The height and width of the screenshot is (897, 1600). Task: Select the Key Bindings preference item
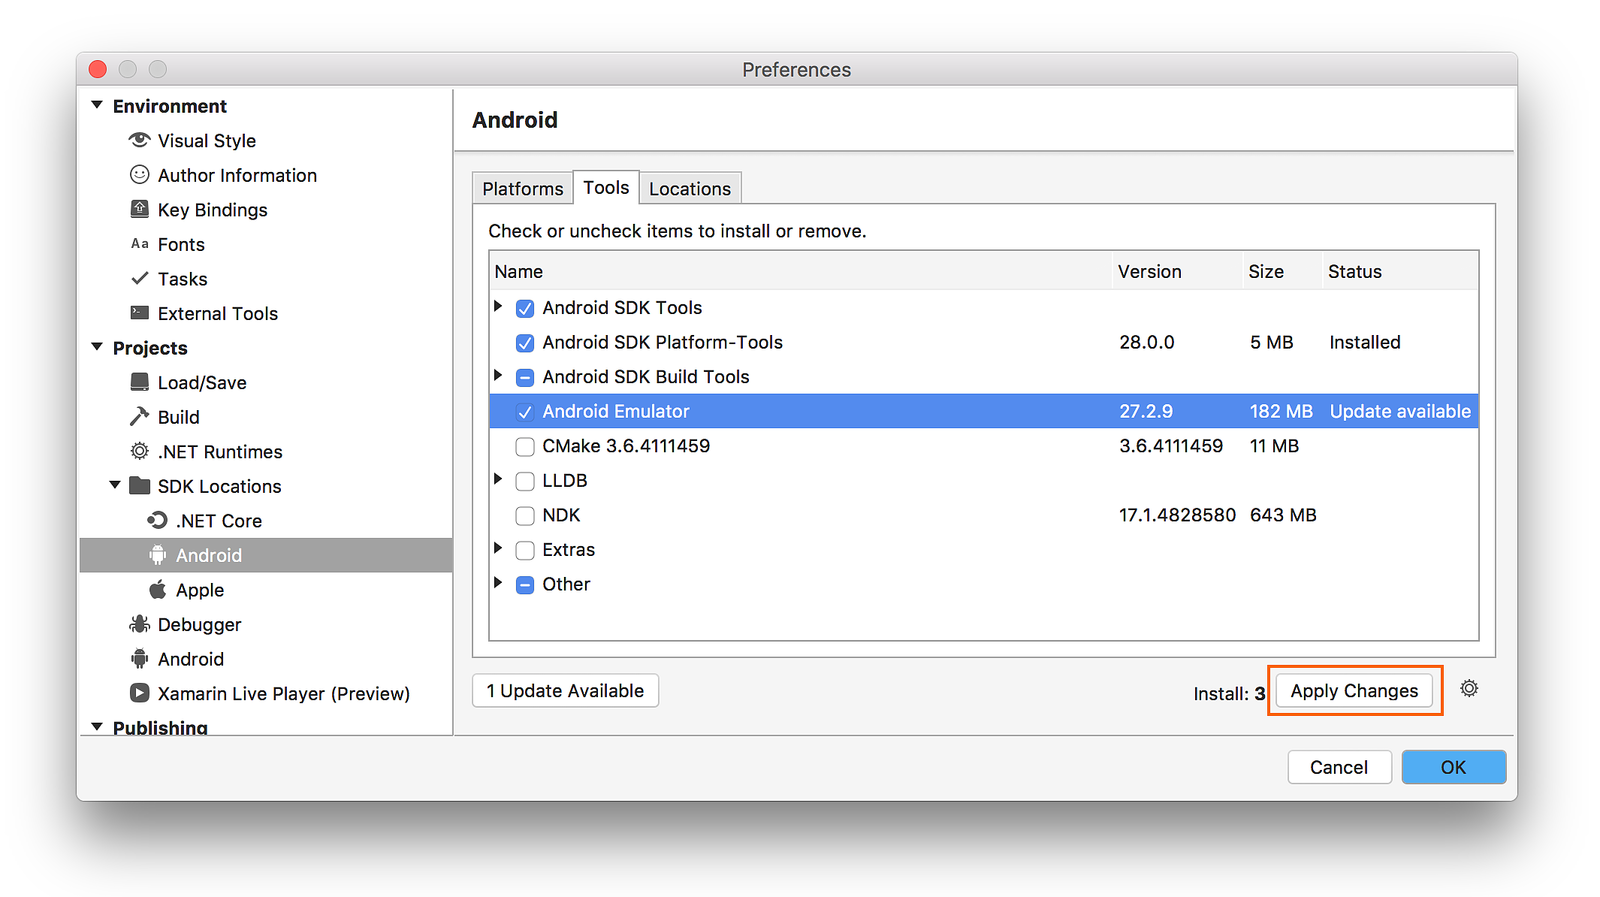(x=212, y=210)
